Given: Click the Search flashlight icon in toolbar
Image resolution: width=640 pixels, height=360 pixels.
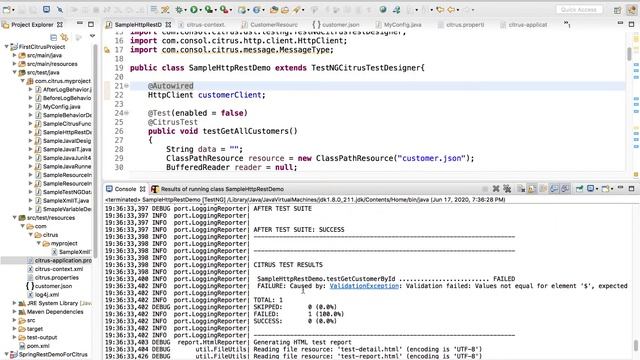Looking at the screenshot, I should click(297, 9).
